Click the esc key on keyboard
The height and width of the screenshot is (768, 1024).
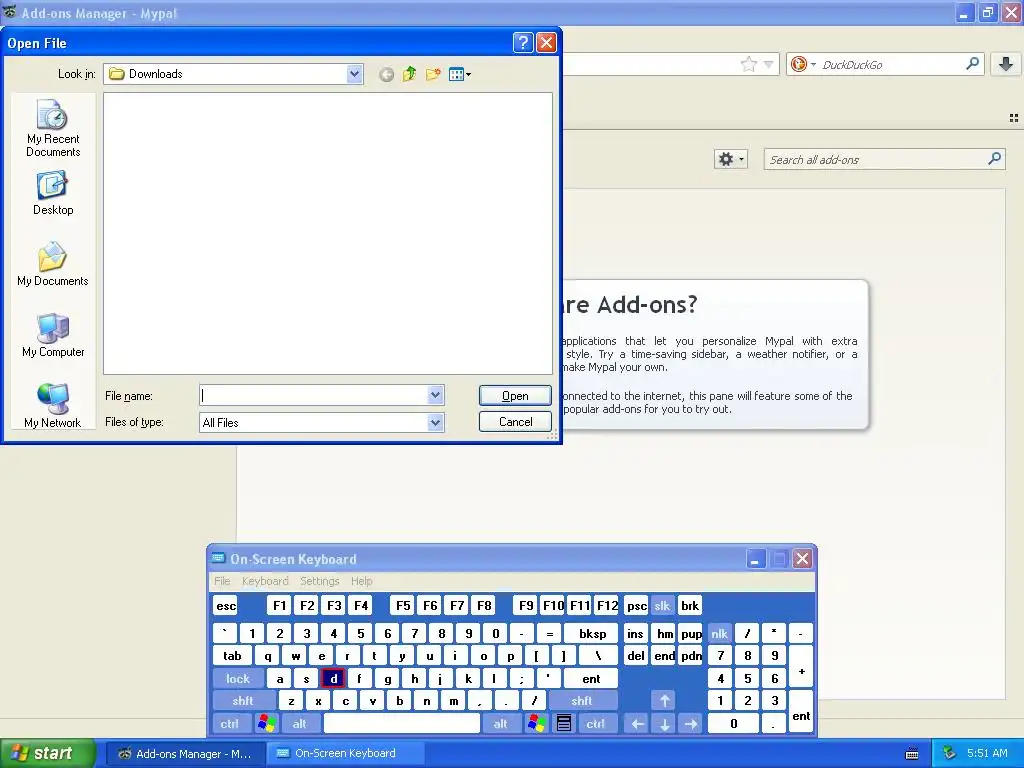coord(226,605)
